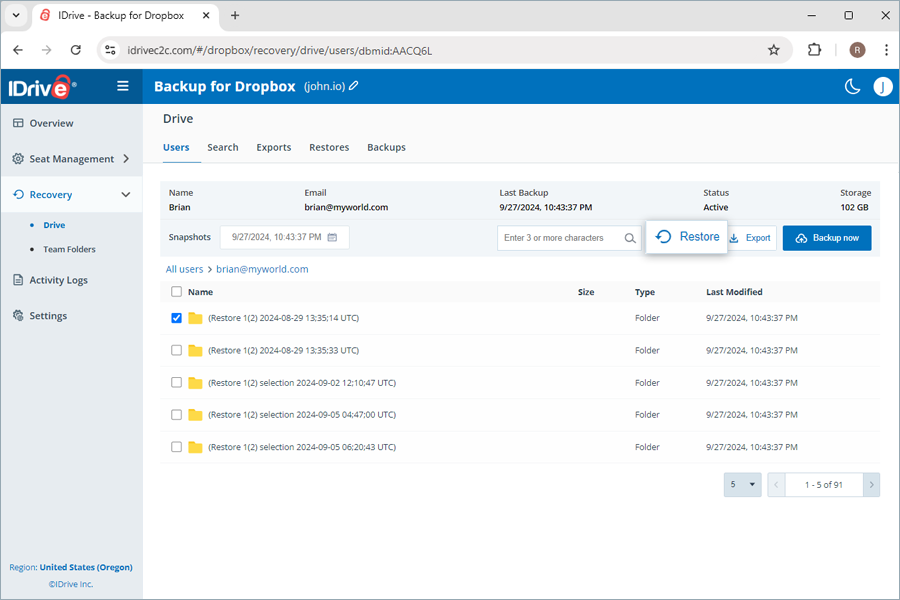Select the Restore 1(2) selection 2024-09-02 folder
This screenshot has width=900, height=600.
click(x=176, y=382)
